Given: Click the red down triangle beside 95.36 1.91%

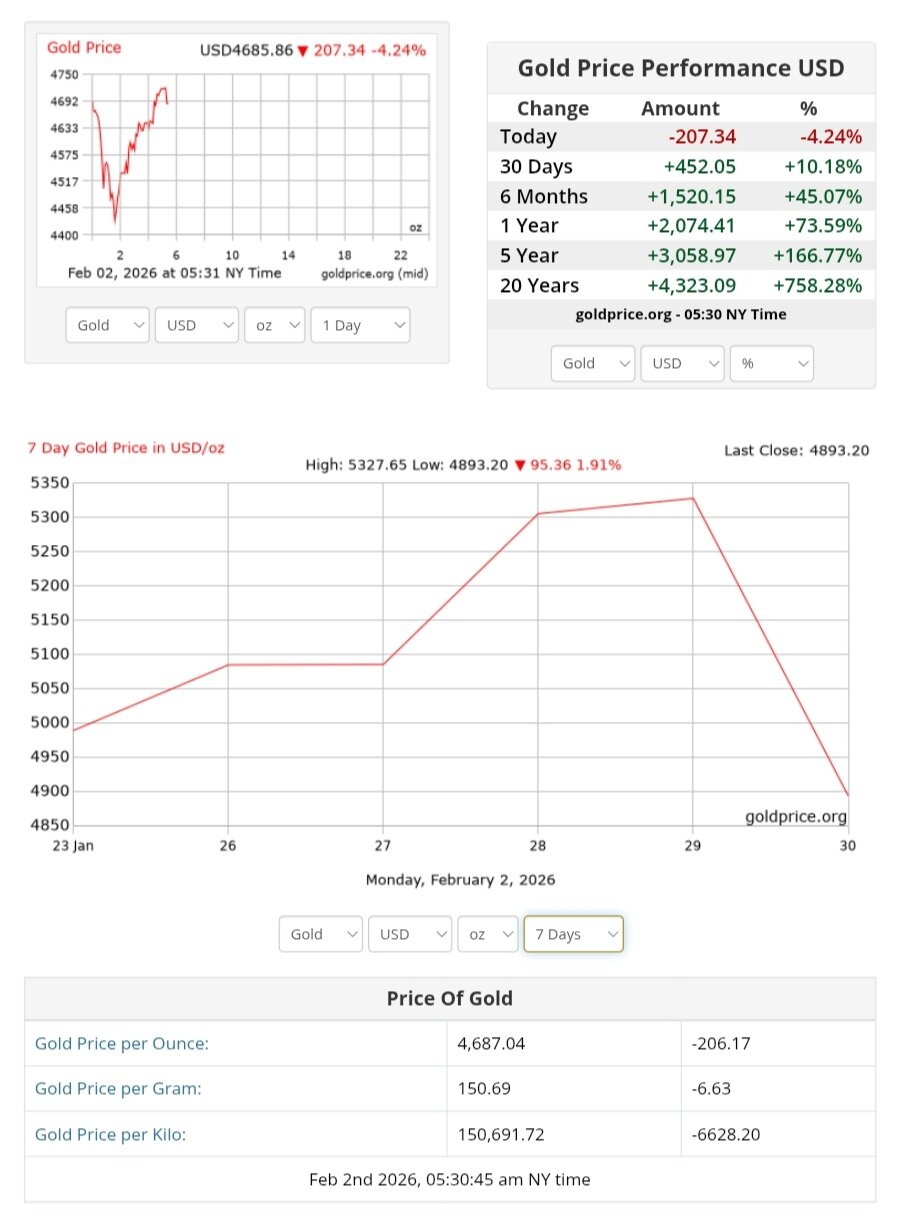Looking at the screenshot, I should 520,466.
